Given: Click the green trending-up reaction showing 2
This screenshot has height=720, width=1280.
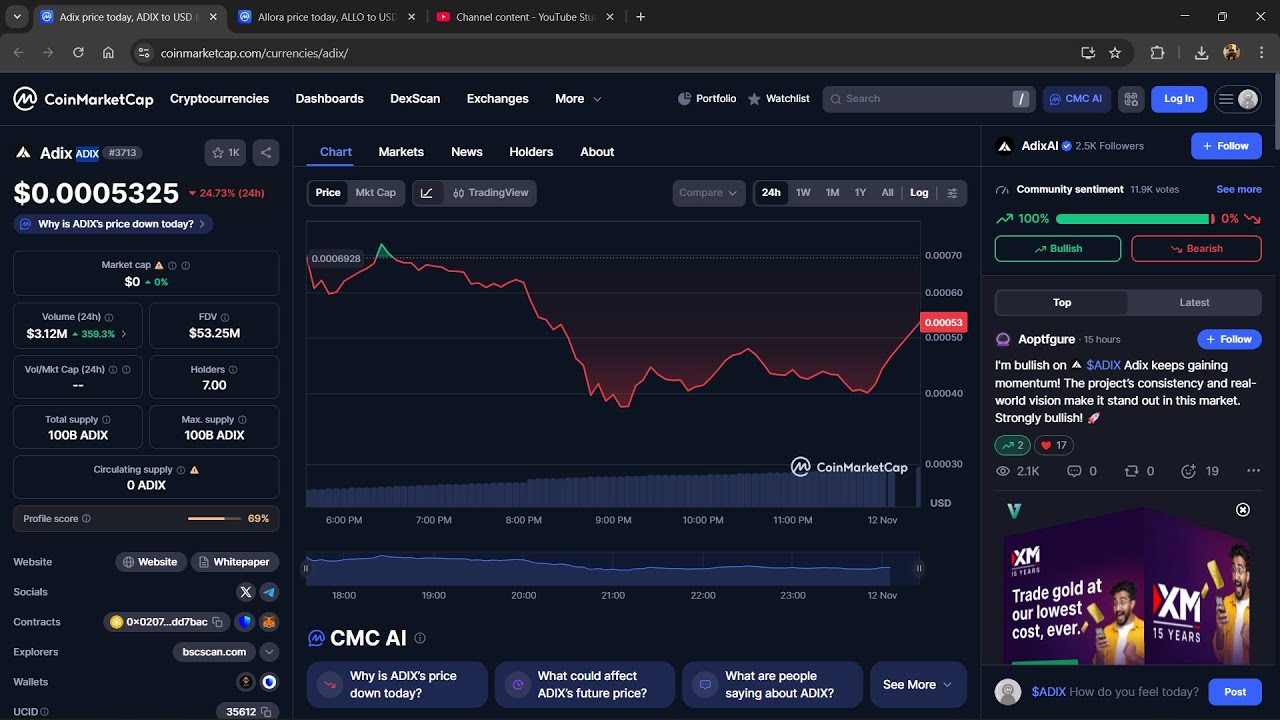Looking at the screenshot, I should tap(1013, 445).
